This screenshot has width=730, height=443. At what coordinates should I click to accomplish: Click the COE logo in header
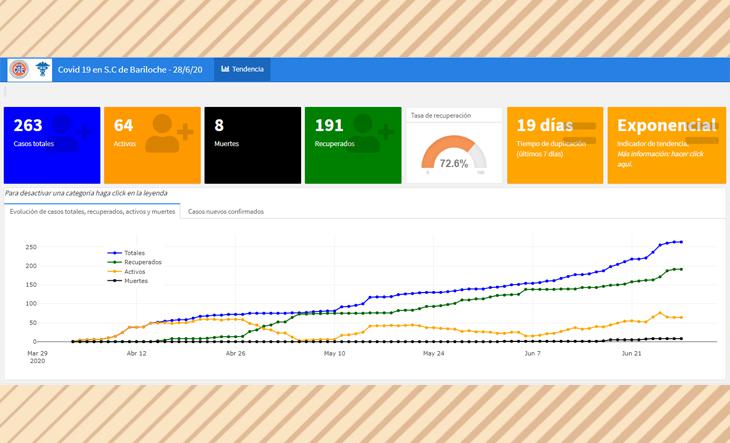tap(18, 69)
